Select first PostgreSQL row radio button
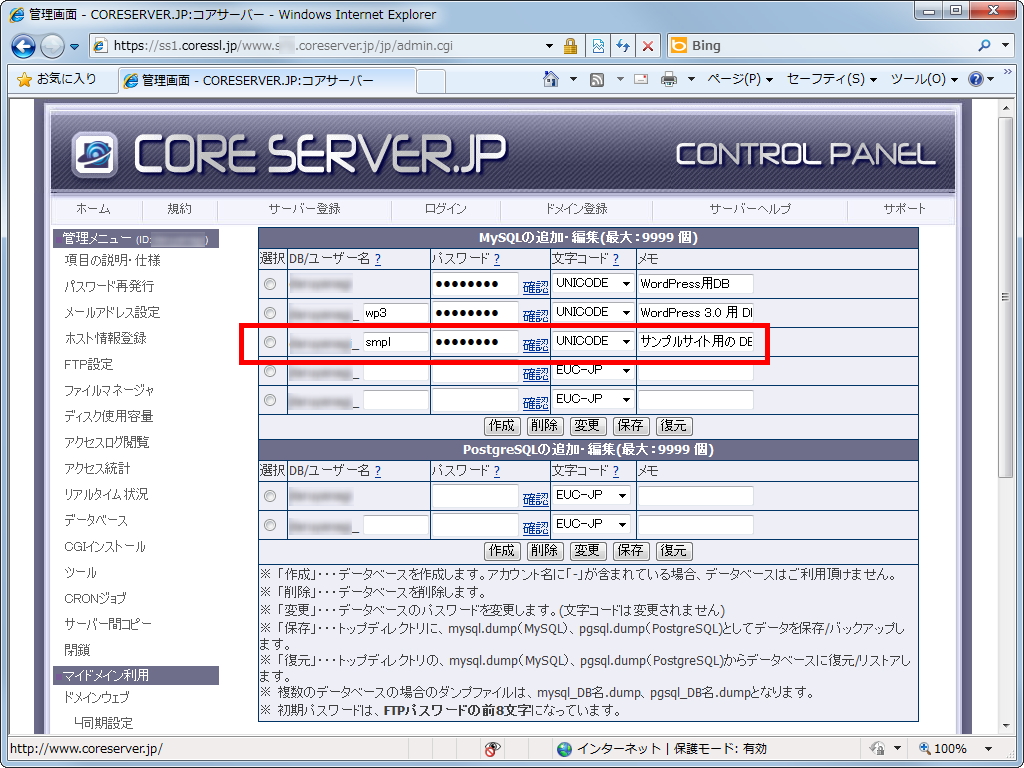Screen dimensions: 1024x768 point(270,496)
